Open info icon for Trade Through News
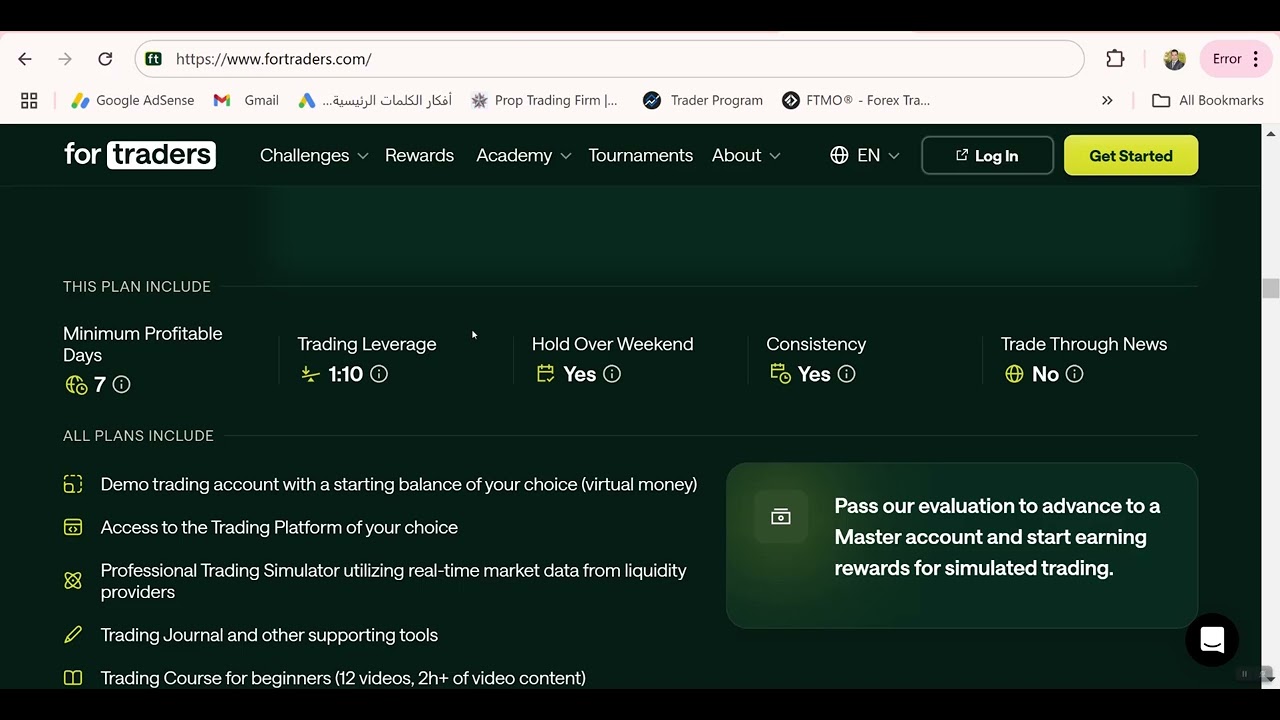Image resolution: width=1280 pixels, height=720 pixels. point(1074,374)
